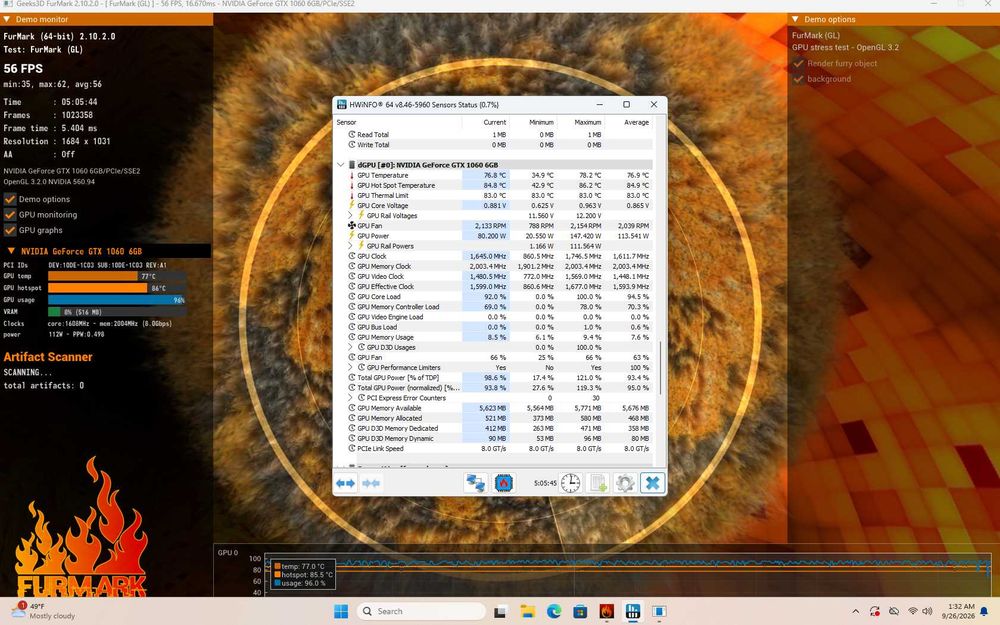Toggle GPU graphs checkbox
The height and width of the screenshot is (625, 1000).
tap(10, 230)
